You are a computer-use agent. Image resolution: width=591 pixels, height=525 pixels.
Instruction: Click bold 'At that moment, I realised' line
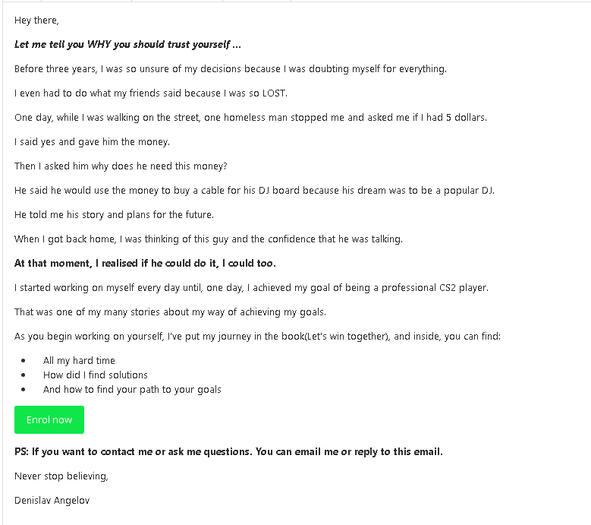point(145,263)
